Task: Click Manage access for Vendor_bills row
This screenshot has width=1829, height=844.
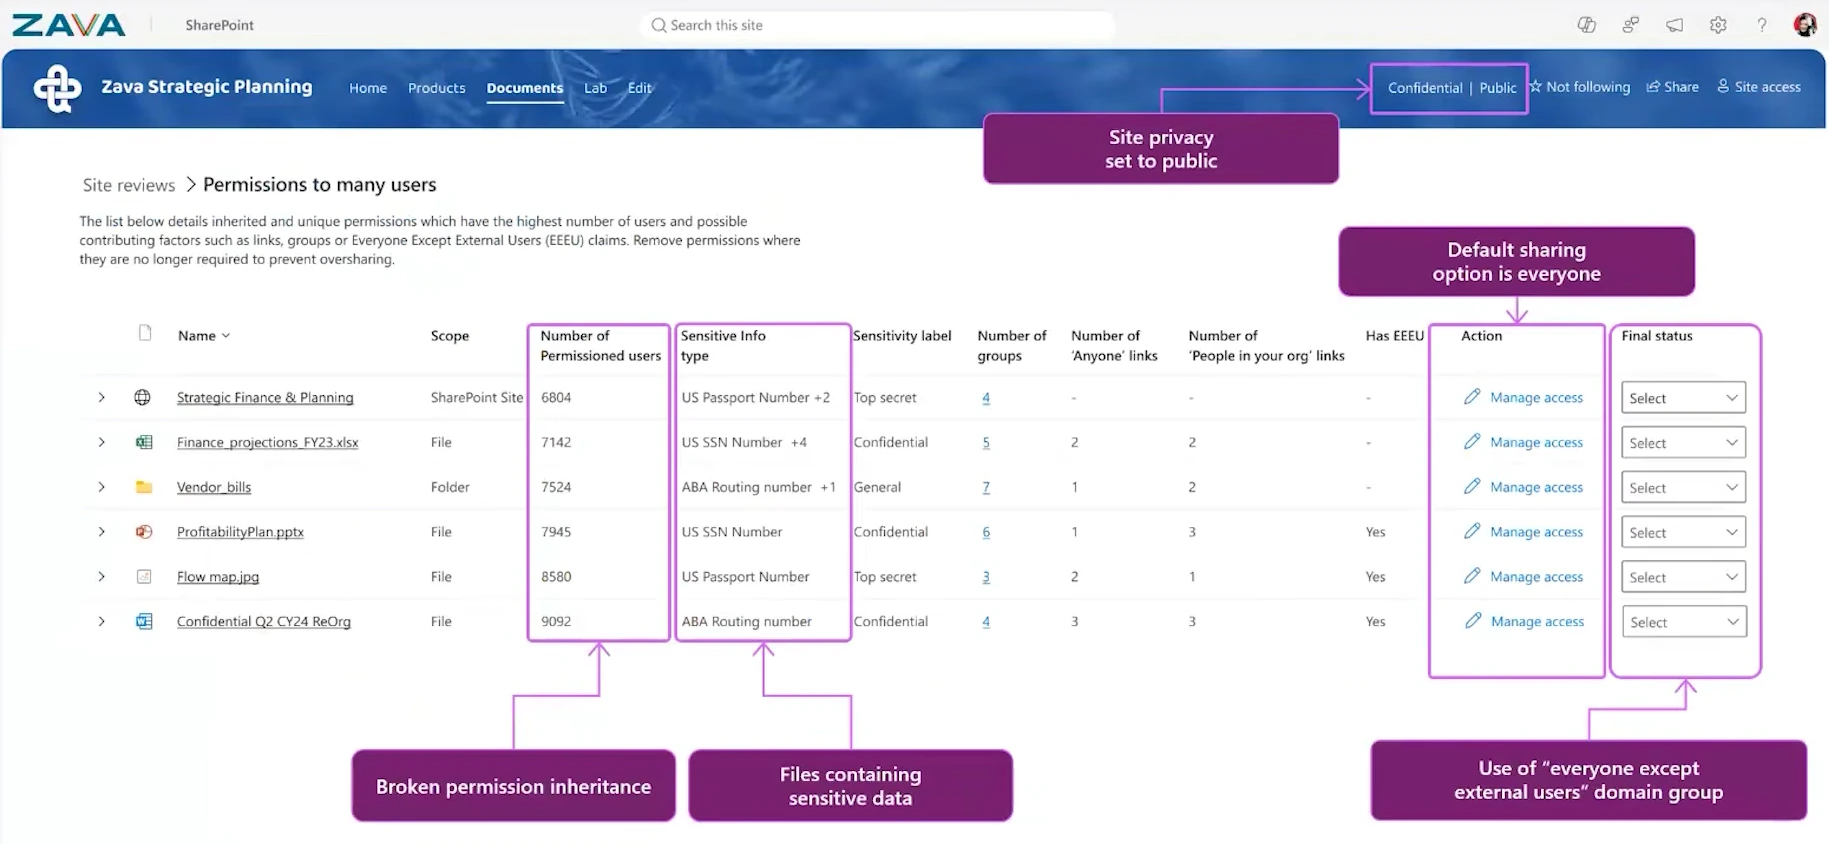Action: click(x=1536, y=487)
